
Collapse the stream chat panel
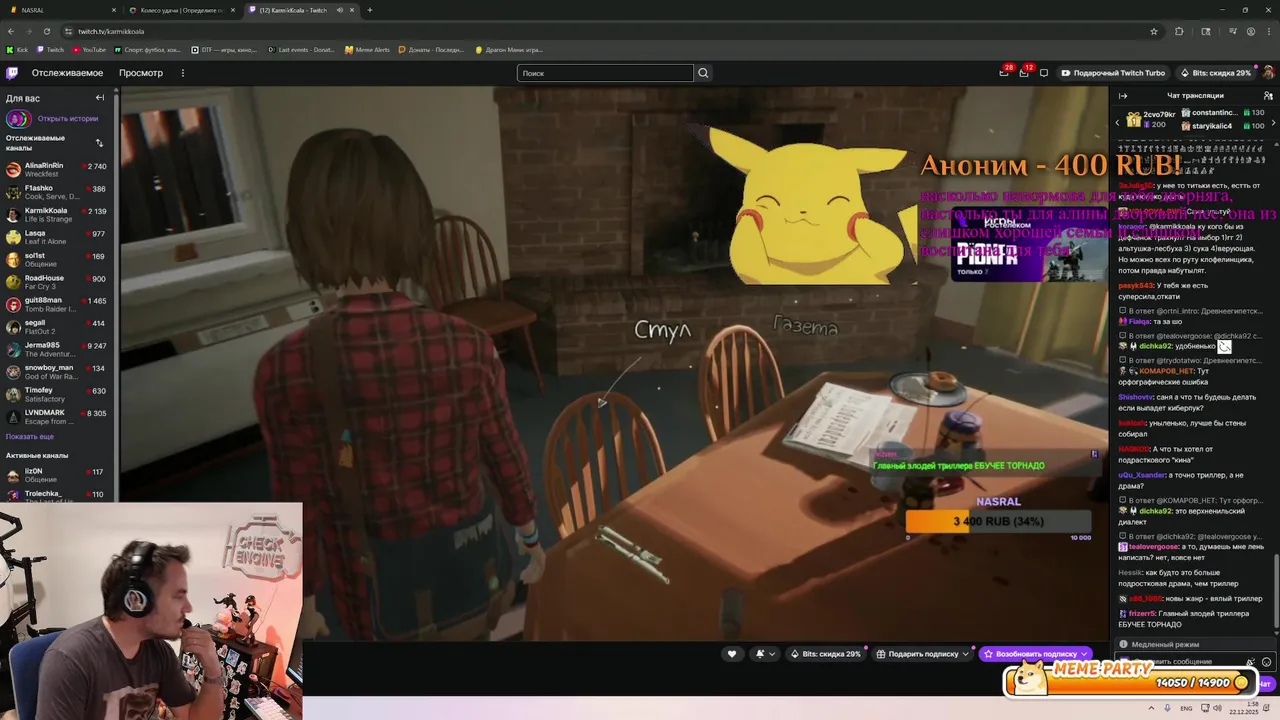pos(1122,96)
